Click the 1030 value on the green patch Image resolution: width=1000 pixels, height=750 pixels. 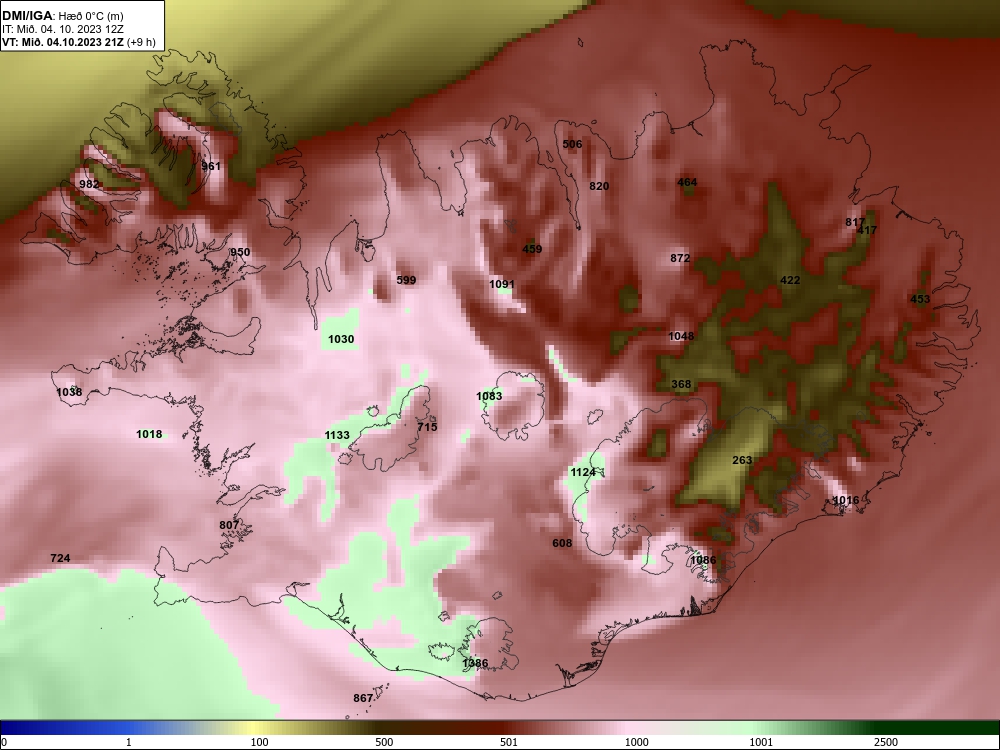coord(341,339)
